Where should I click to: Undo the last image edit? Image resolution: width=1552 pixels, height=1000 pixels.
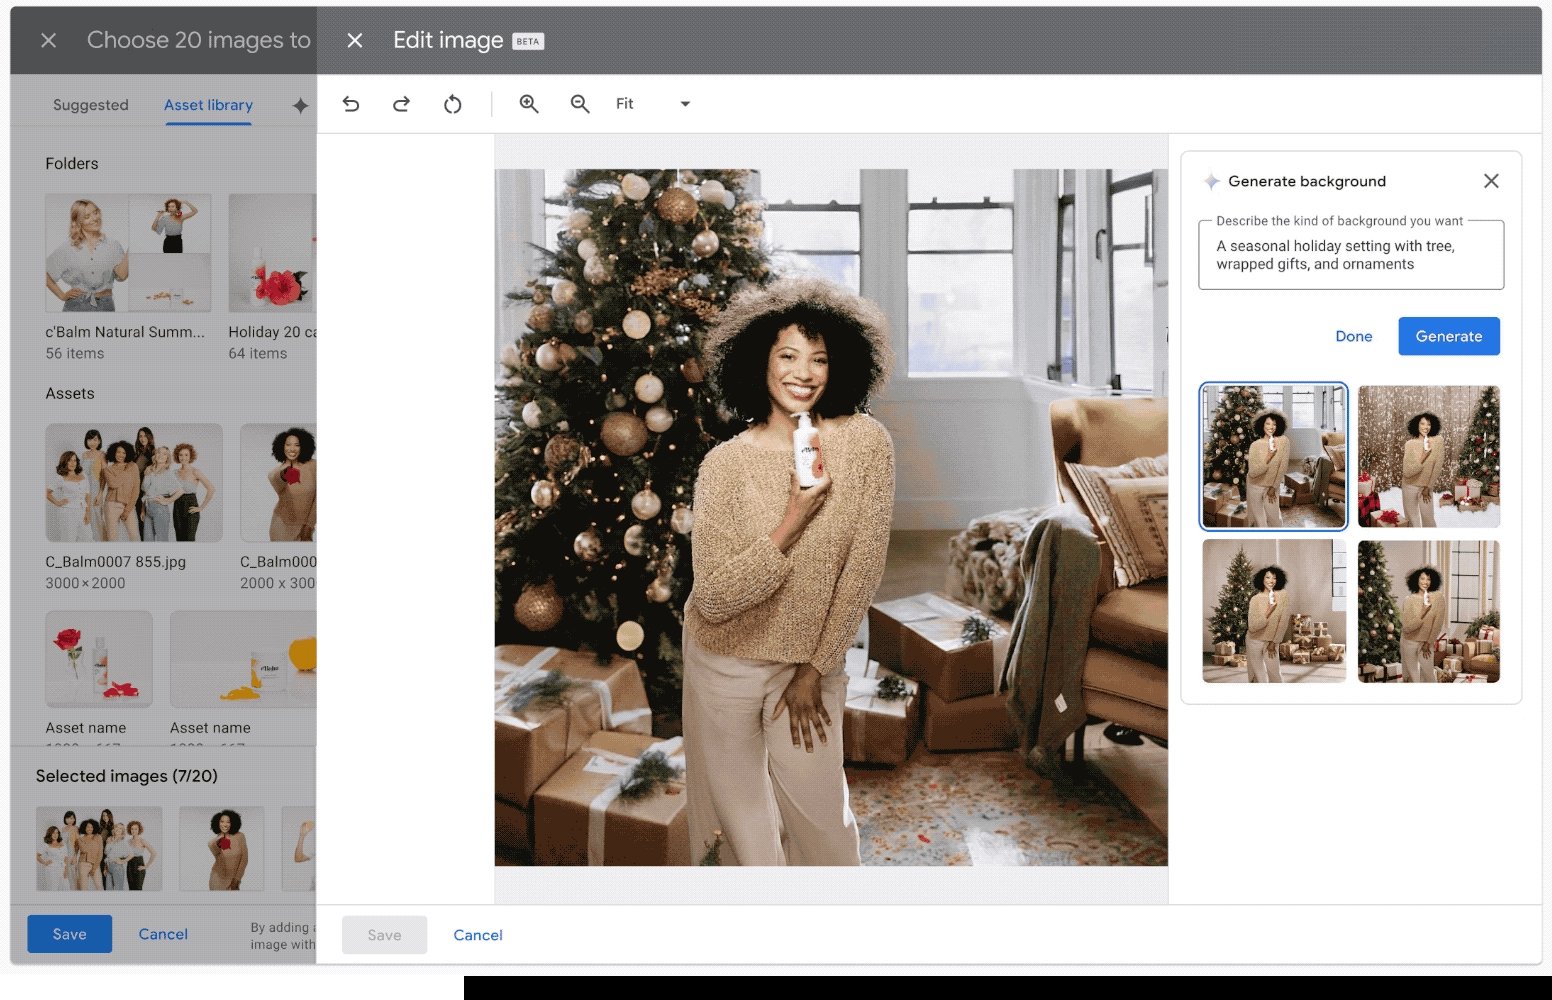351,104
